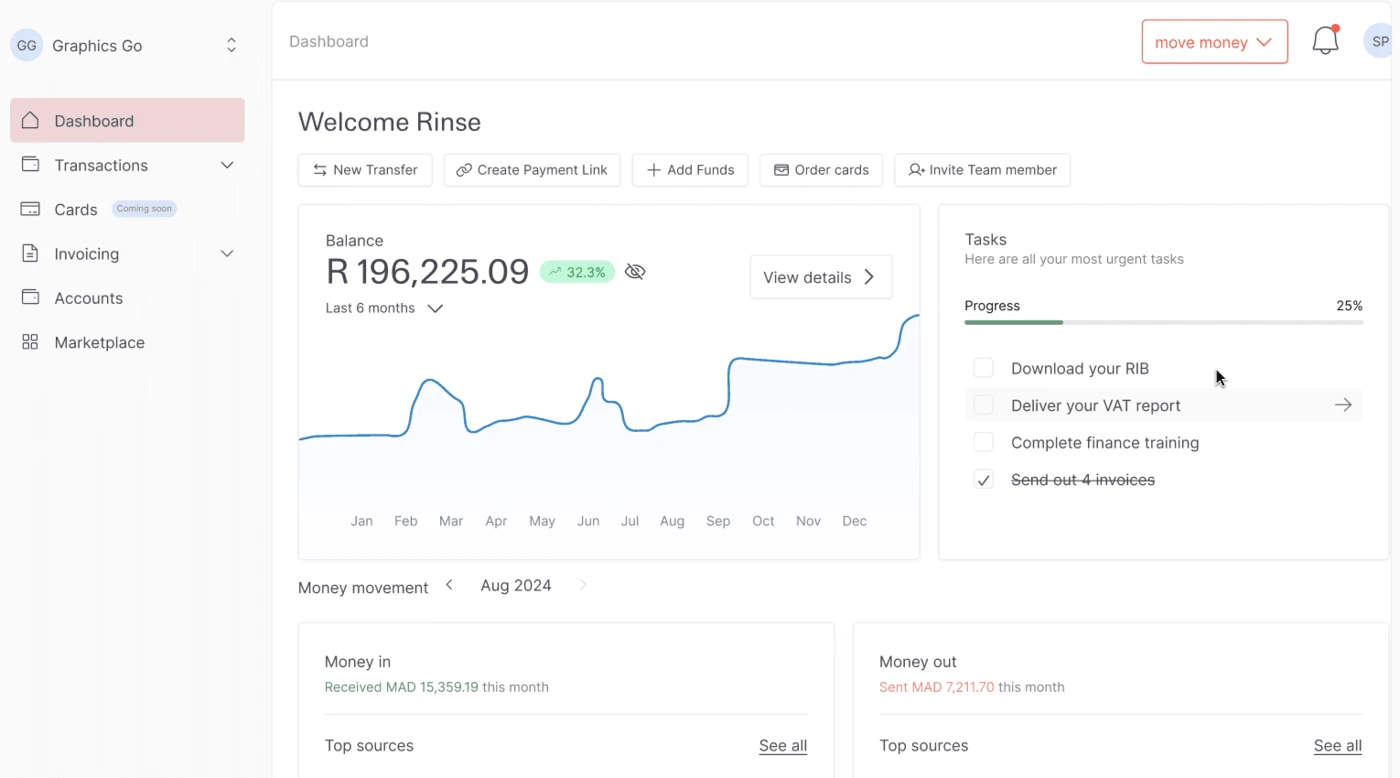Open the move money dropdown
This screenshot has width=1400, height=778.
click(x=1215, y=42)
